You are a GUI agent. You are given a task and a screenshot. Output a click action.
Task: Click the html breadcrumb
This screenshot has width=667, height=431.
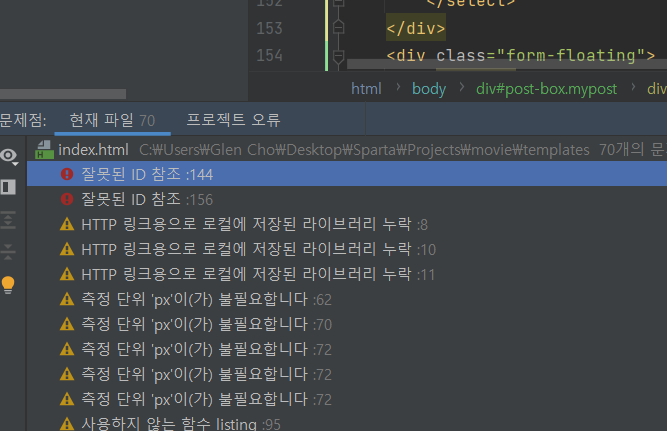(x=366, y=89)
